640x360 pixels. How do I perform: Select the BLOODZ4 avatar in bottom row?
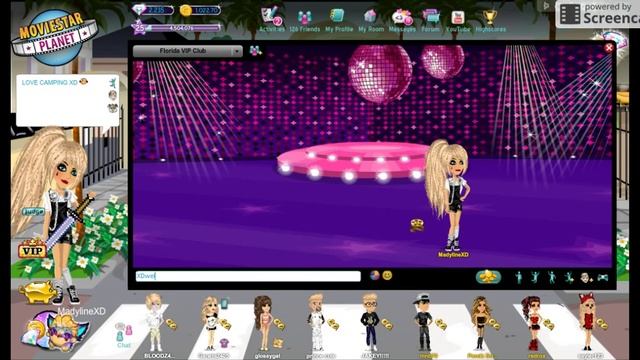click(155, 322)
